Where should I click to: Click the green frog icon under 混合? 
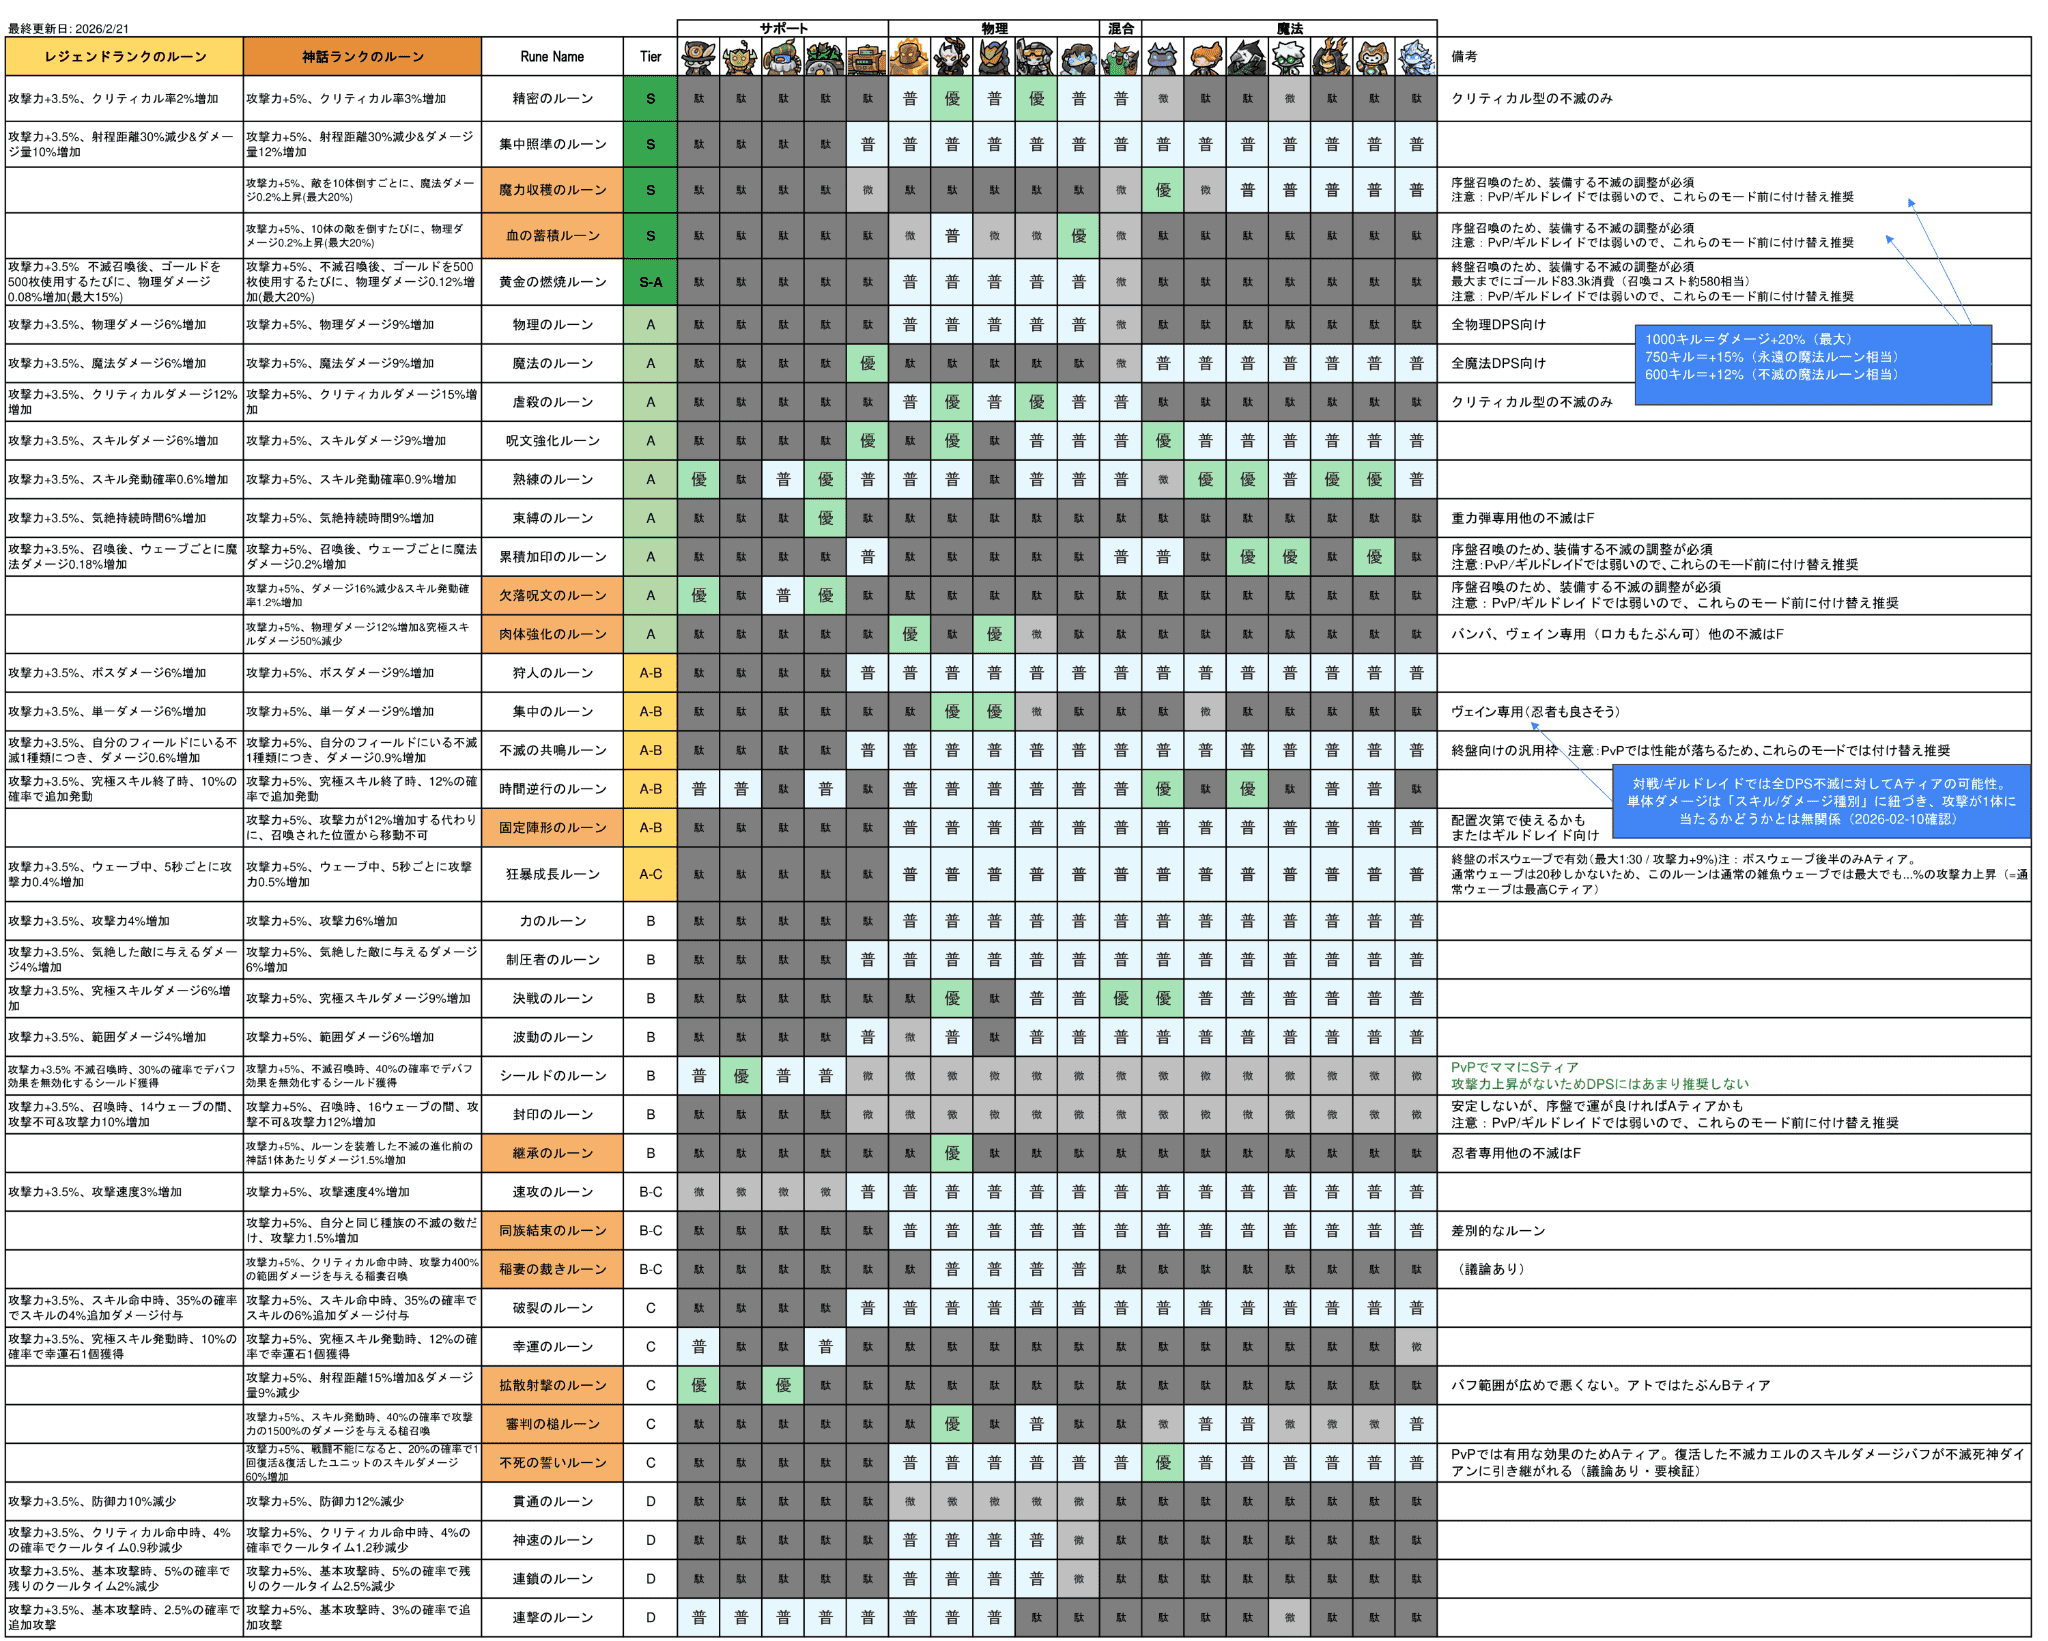click(x=1120, y=57)
